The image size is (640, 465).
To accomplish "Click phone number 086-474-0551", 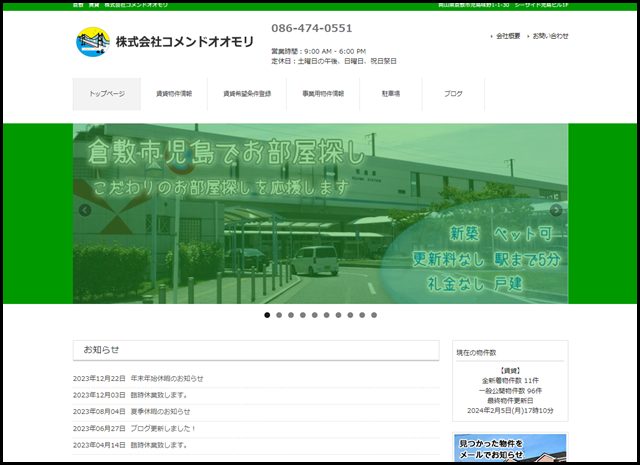I will (x=312, y=28).
